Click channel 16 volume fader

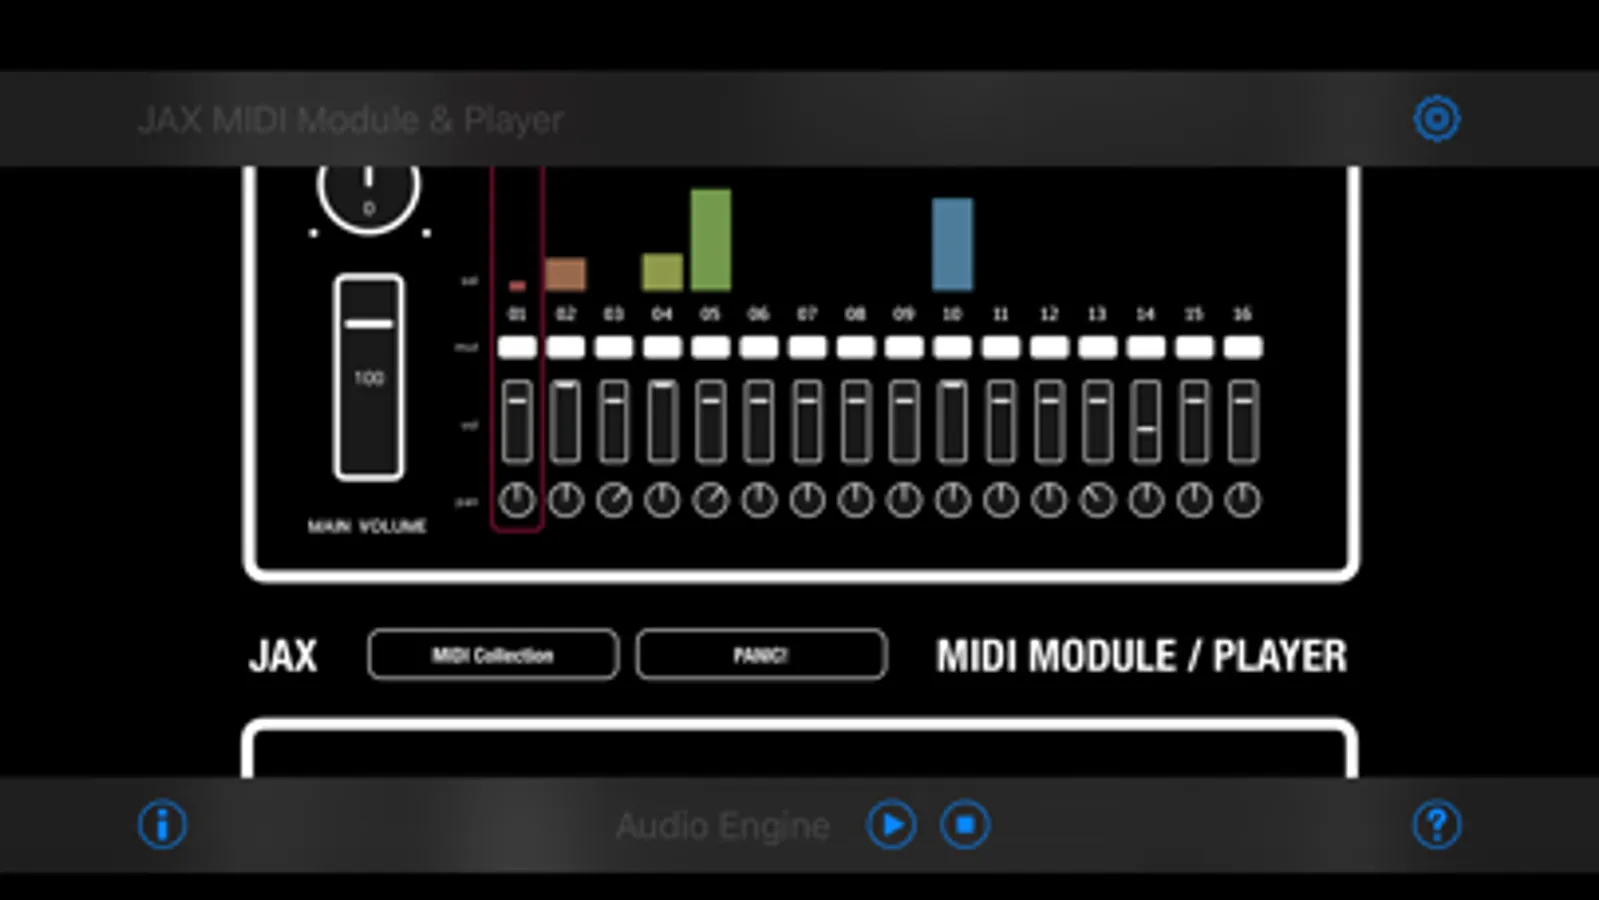tap(1243, 422)
